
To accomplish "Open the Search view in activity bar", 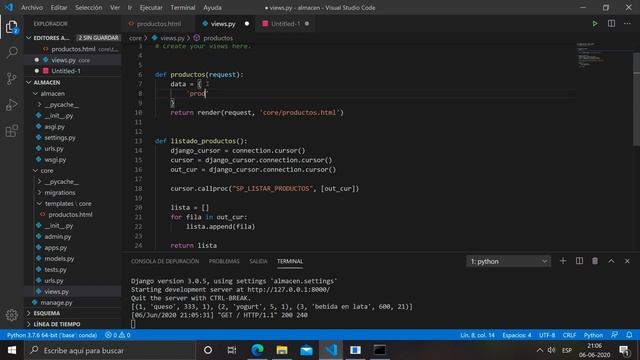I will [12, 53].
